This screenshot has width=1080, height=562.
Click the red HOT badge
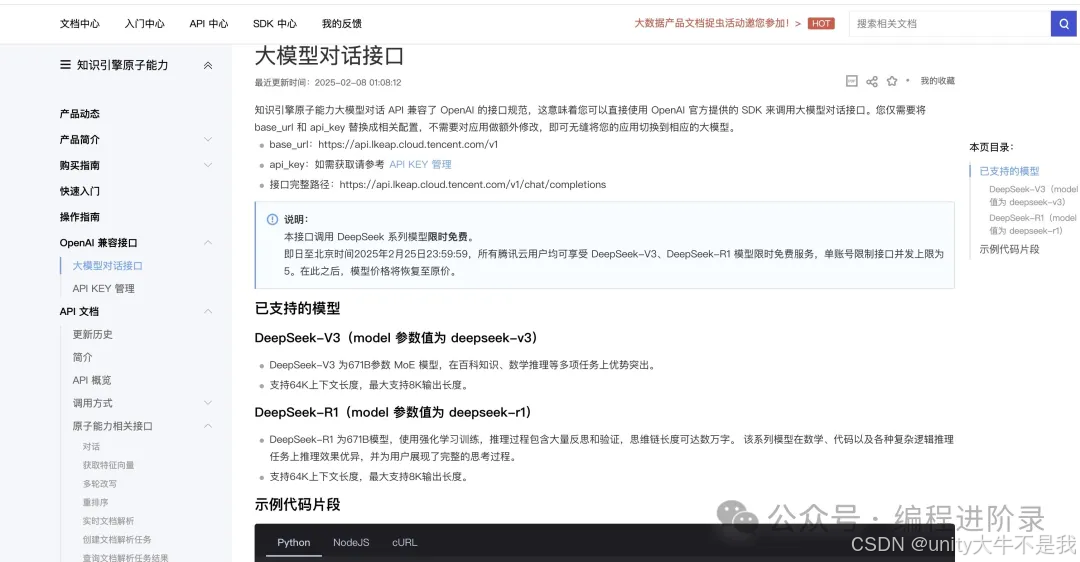point(821,23)
